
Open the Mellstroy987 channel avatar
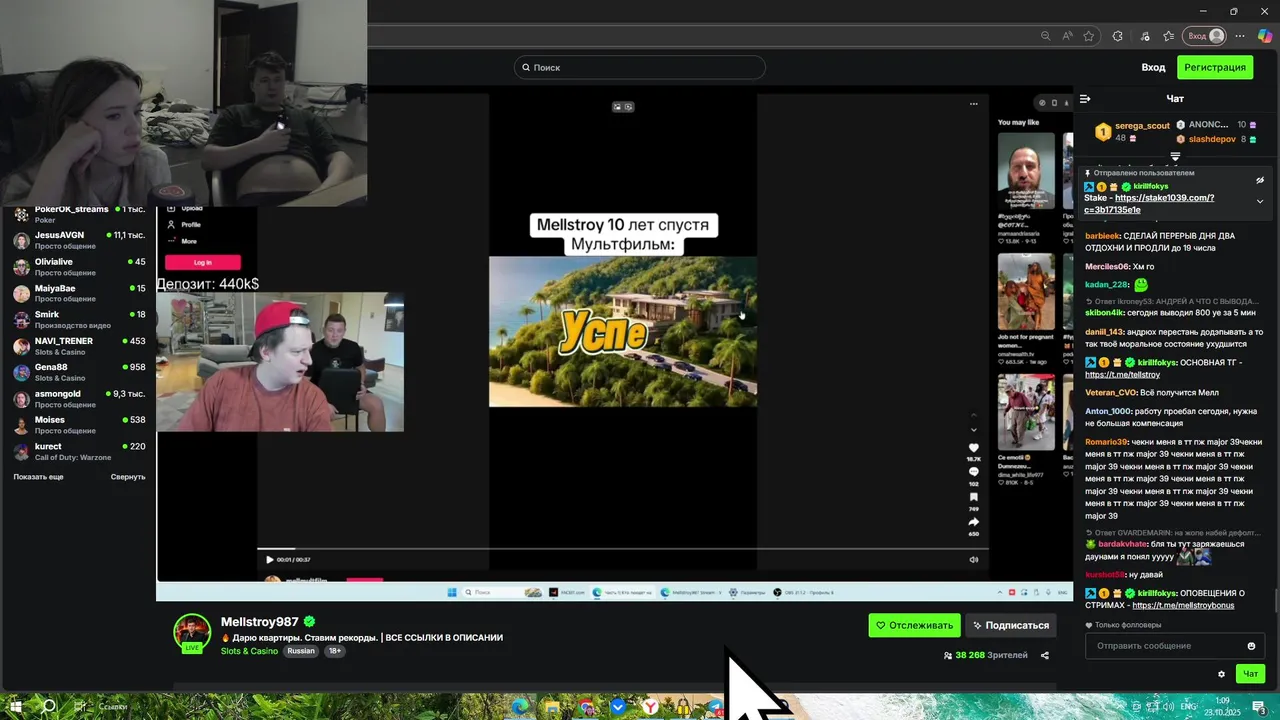point(192,633)
